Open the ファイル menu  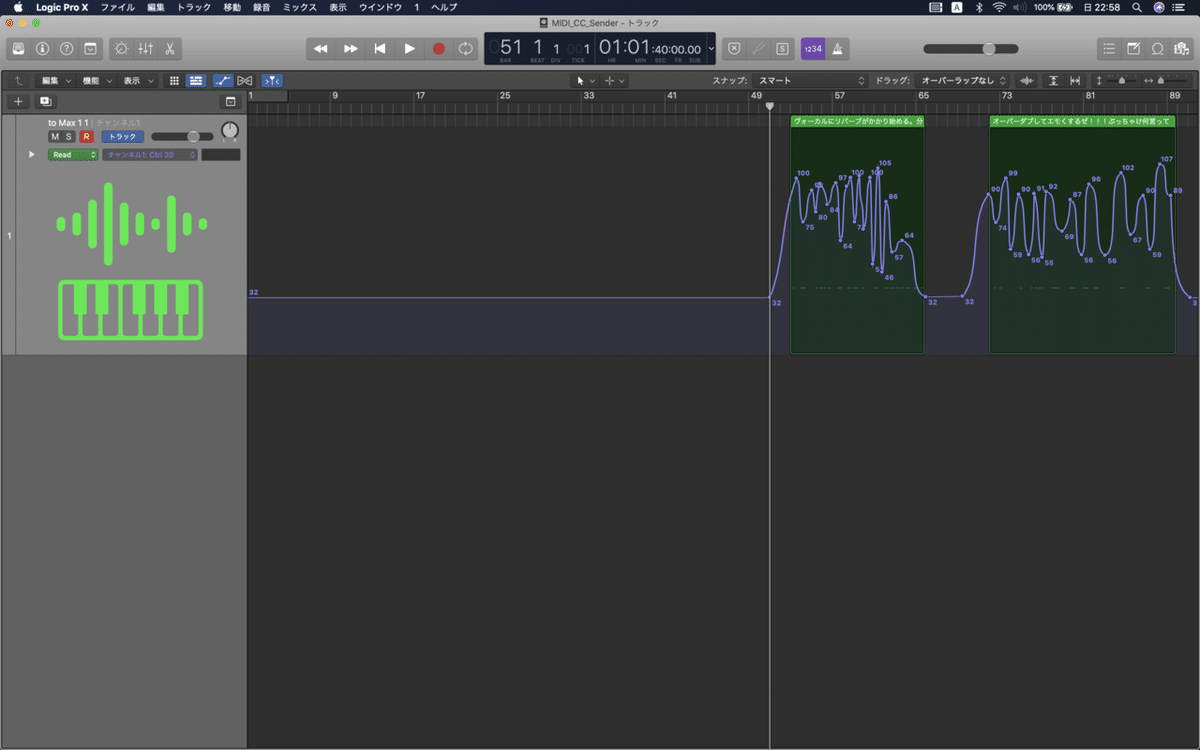[117, 7]
